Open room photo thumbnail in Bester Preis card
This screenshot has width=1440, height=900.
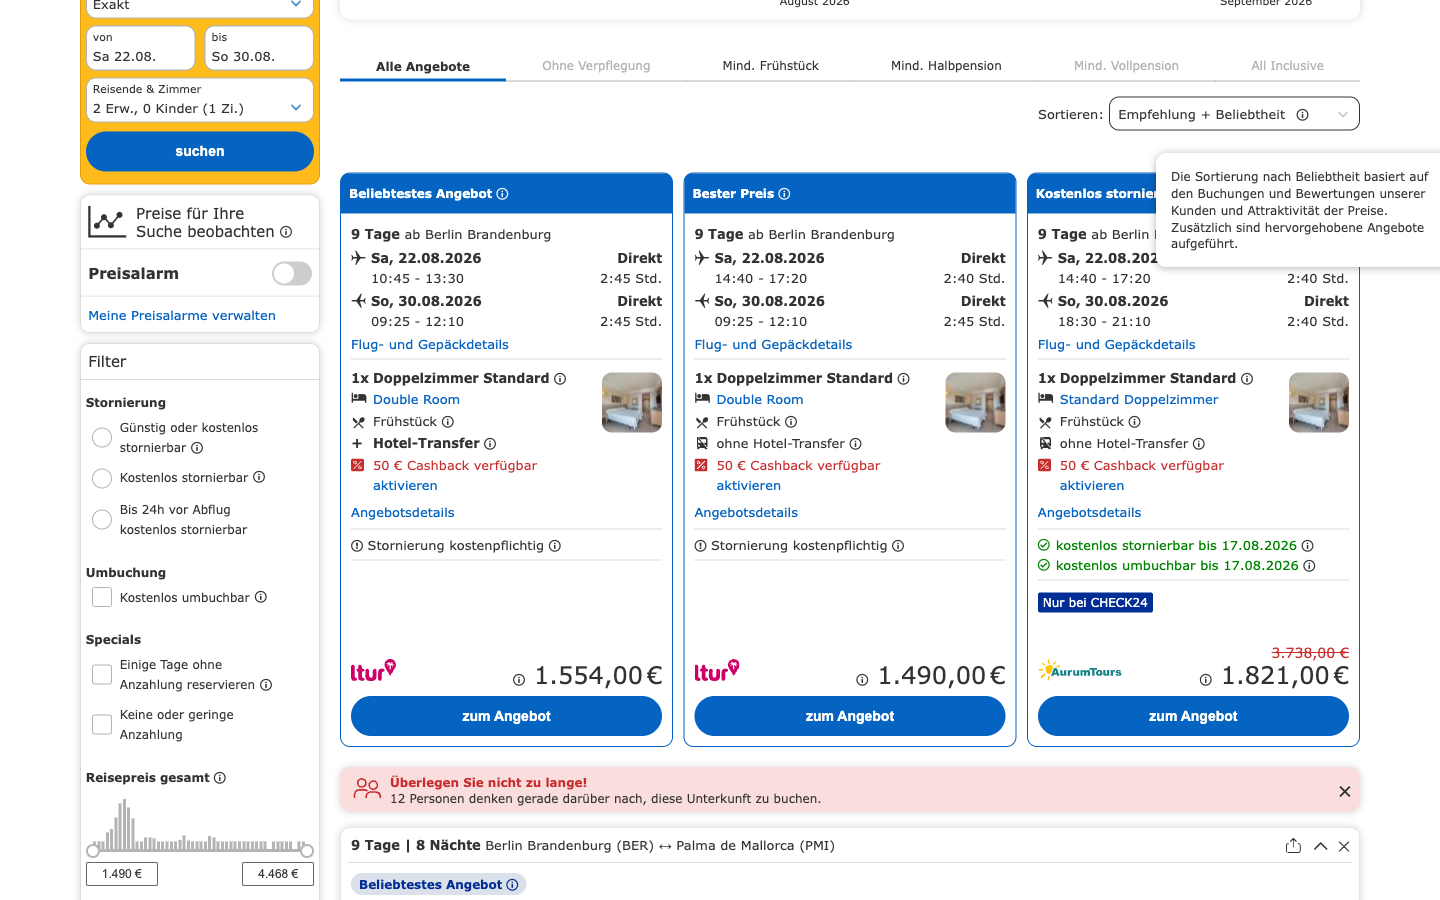pos(975,402)
